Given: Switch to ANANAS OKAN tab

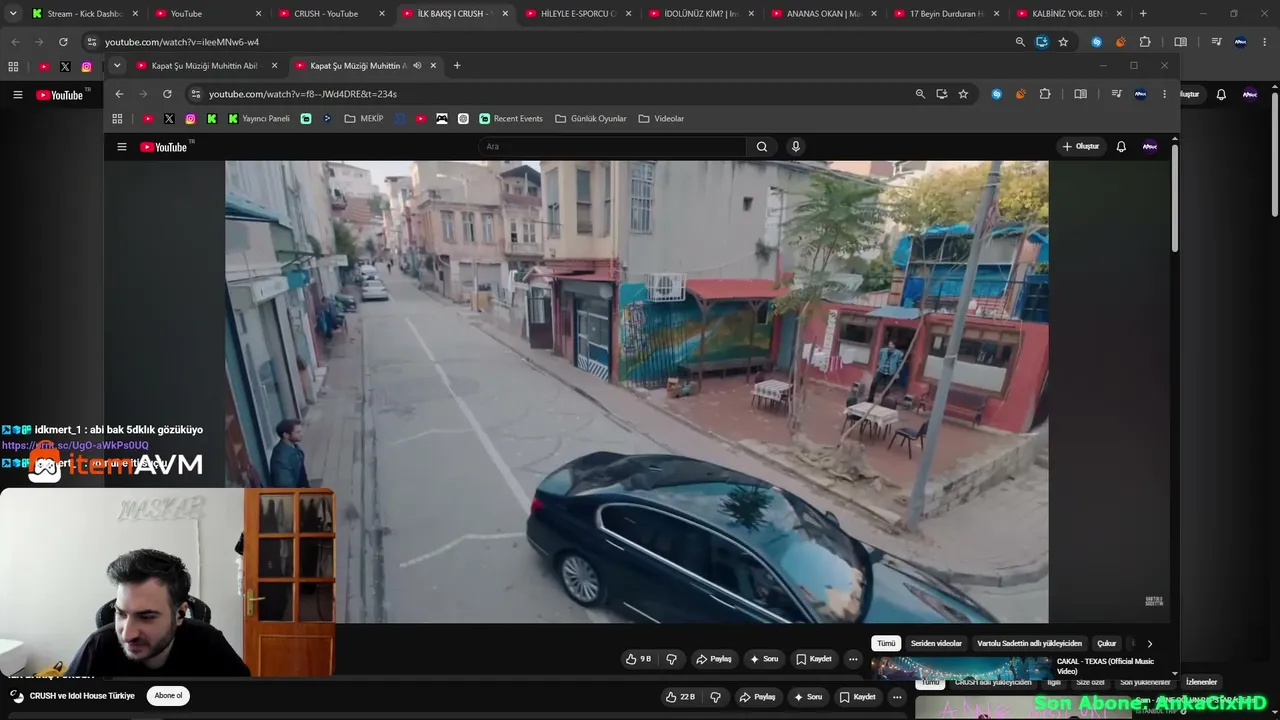Looking at the screenshot, I should (x=826, y=14).
